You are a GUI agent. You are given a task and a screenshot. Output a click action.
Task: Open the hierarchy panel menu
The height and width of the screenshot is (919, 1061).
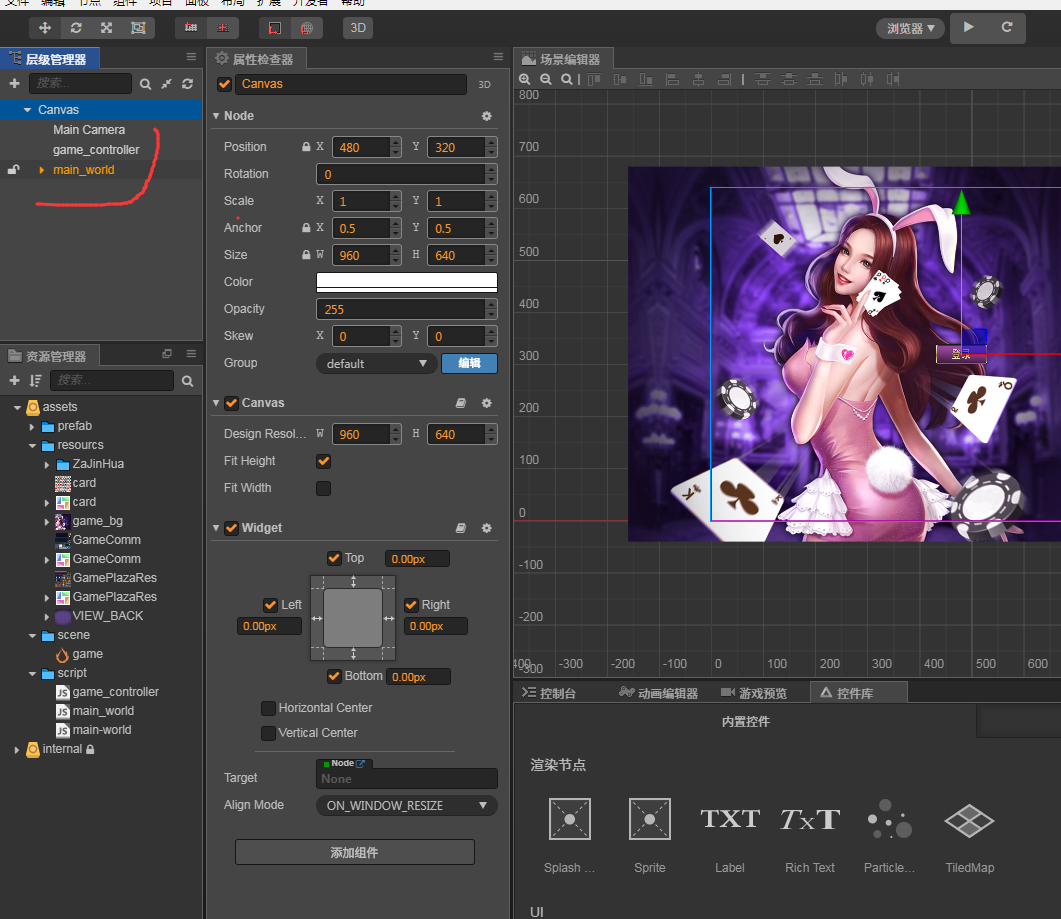pos(191,57)
